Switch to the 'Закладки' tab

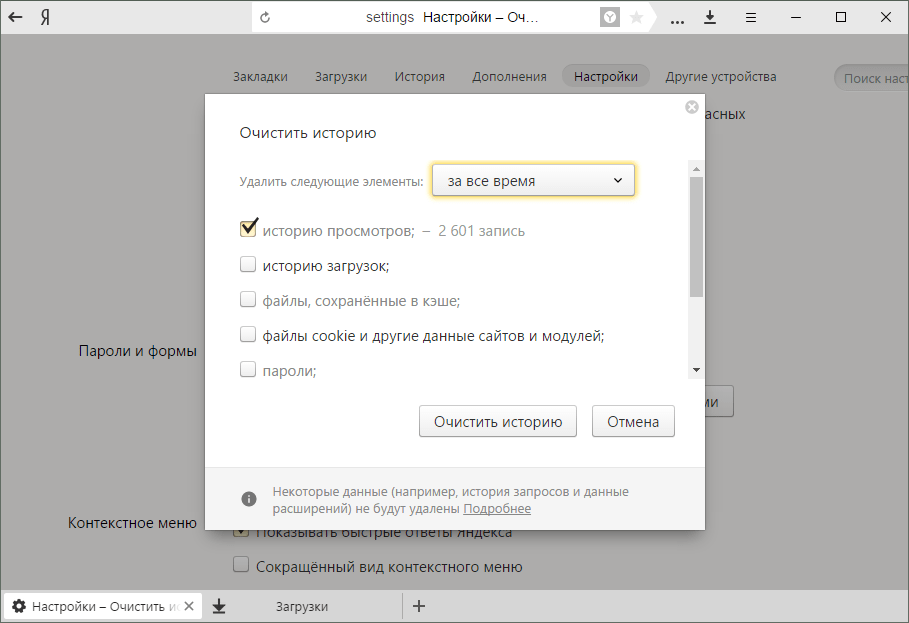260,76
